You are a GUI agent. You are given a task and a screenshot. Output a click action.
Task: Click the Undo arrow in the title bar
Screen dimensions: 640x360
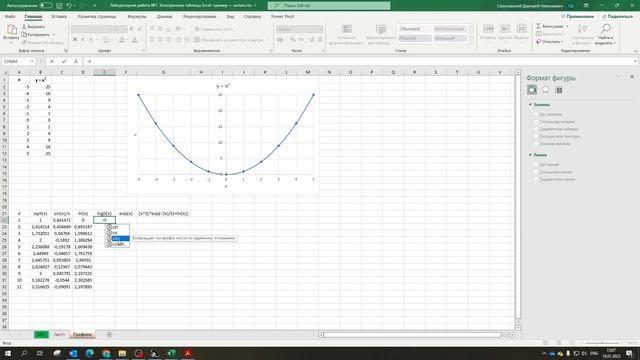click(x=69, y=6)
